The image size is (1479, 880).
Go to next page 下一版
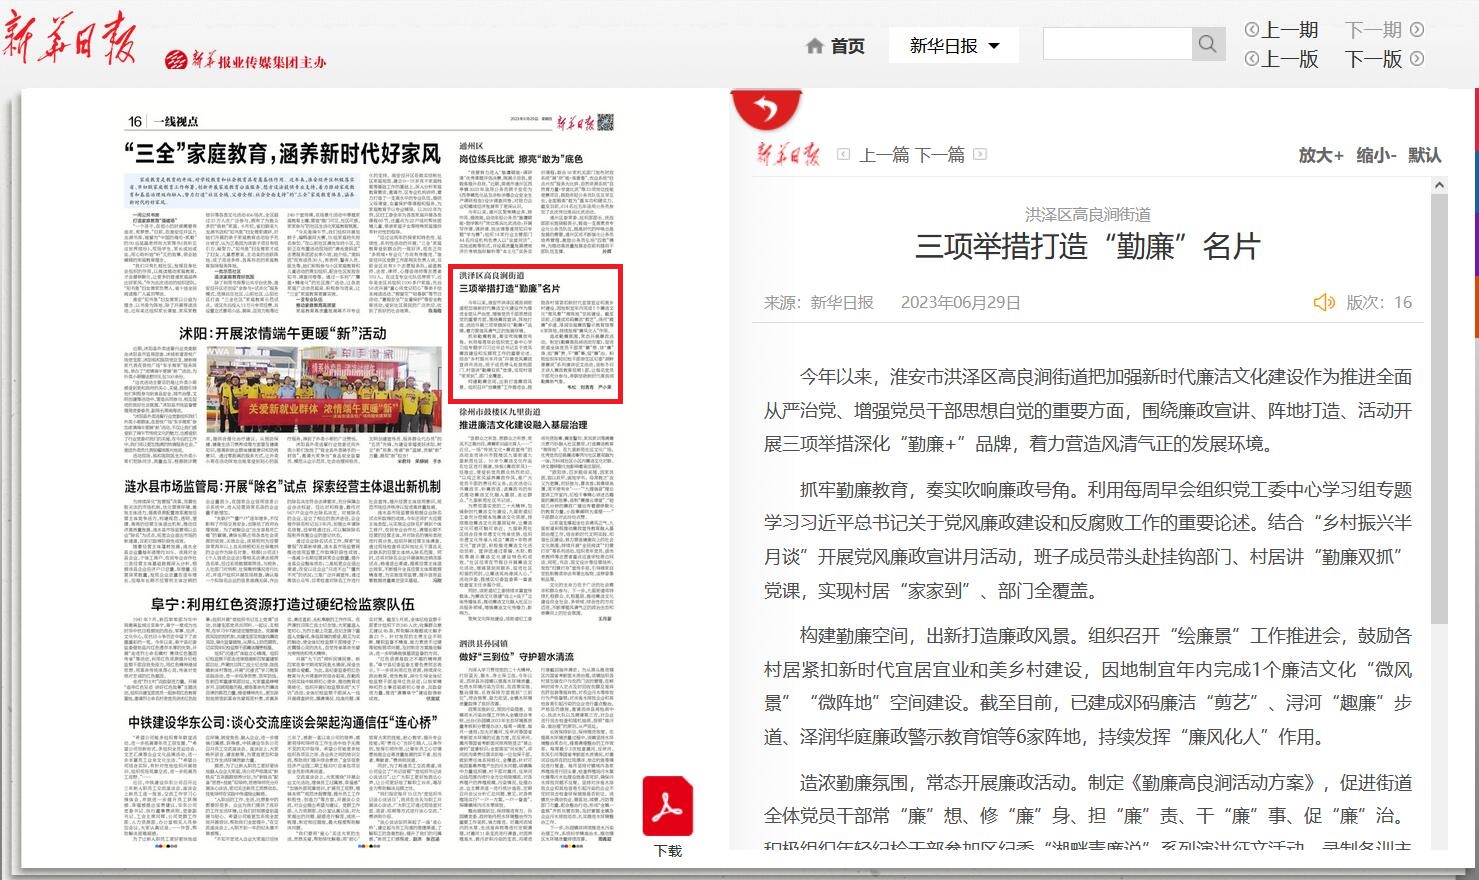1374,59
